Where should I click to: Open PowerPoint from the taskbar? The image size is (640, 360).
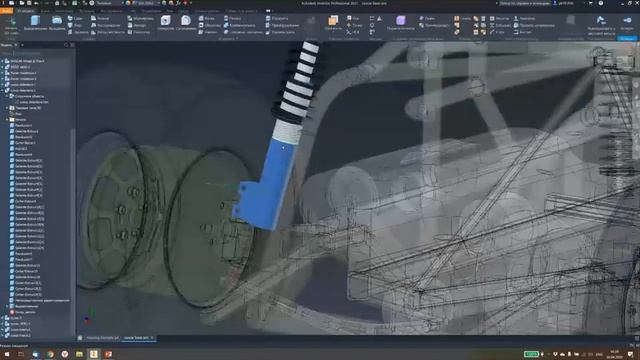[x=108, y=354]
